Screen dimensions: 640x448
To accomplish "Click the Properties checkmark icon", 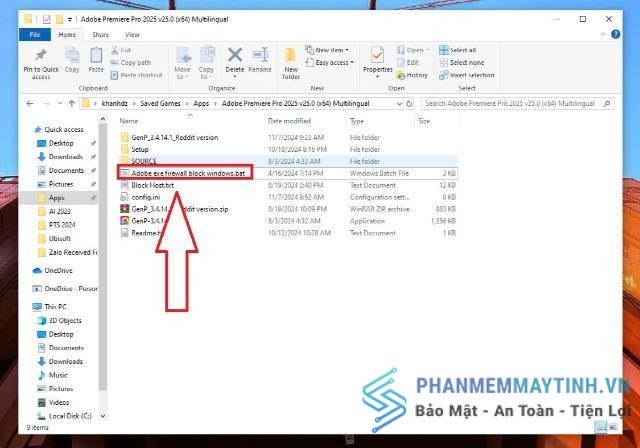I will point(377,55).
